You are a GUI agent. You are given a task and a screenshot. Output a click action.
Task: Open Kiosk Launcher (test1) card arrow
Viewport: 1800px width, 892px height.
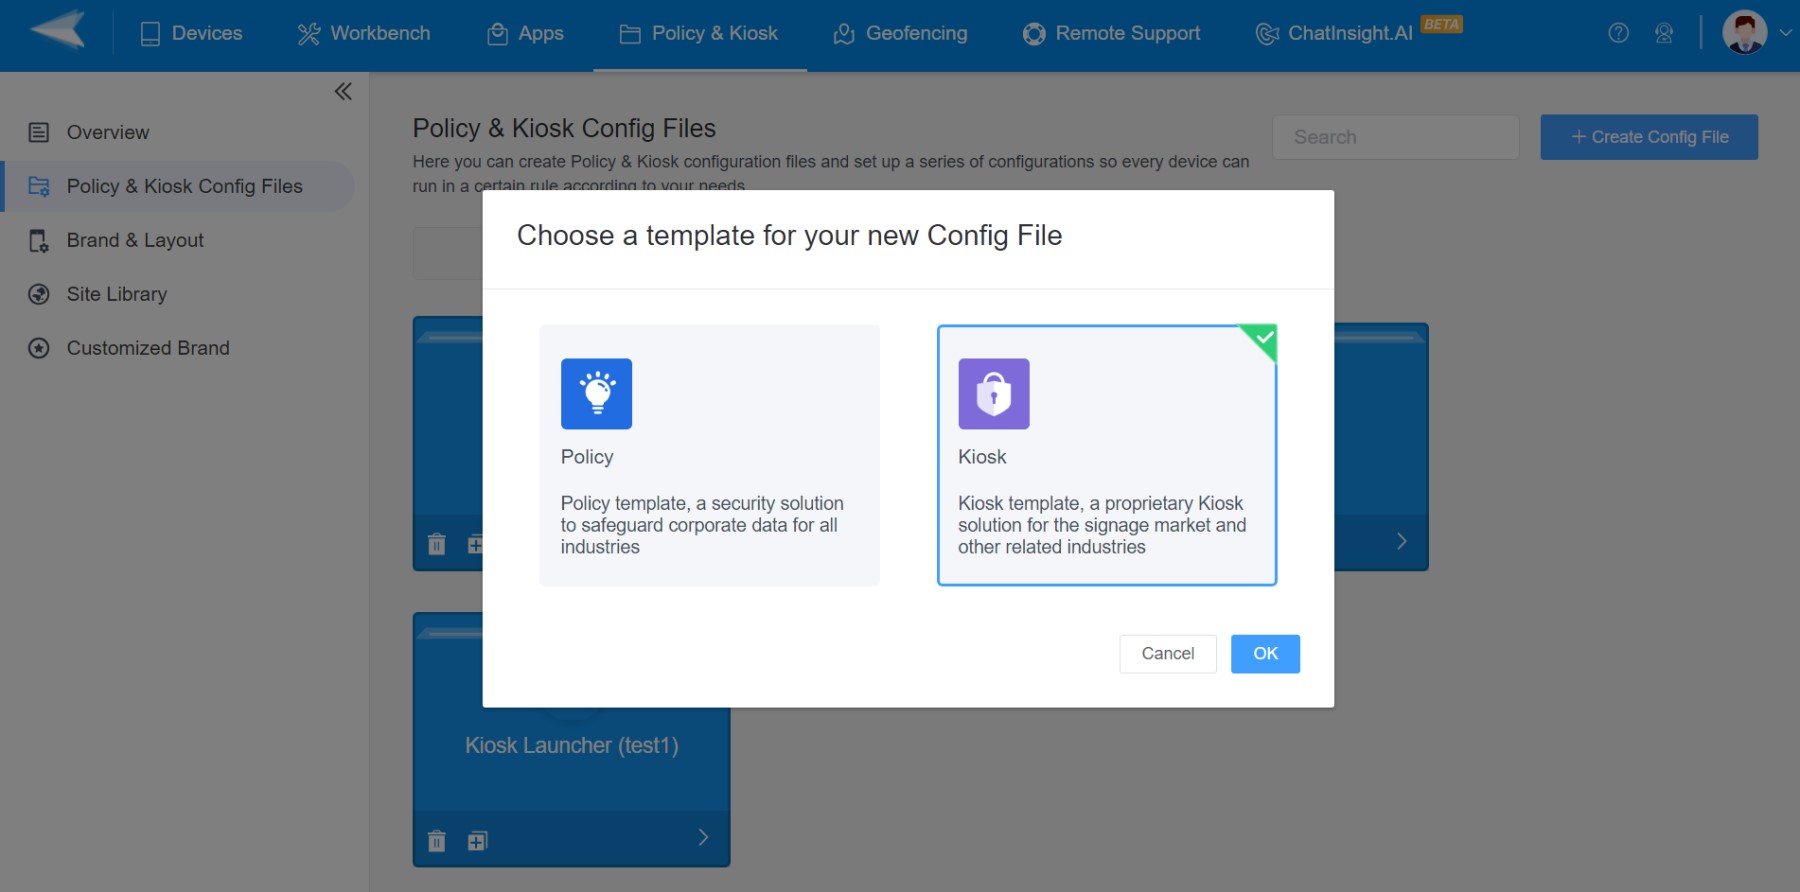point(703,838)
